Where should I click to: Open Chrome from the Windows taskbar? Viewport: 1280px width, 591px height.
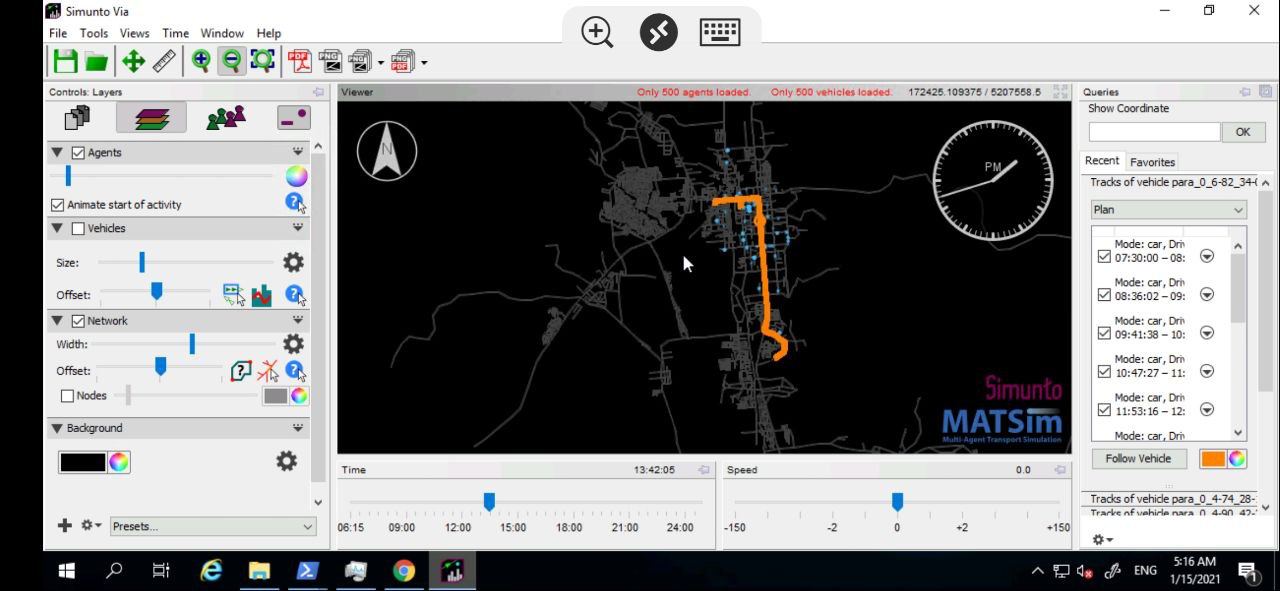point(404,571)
